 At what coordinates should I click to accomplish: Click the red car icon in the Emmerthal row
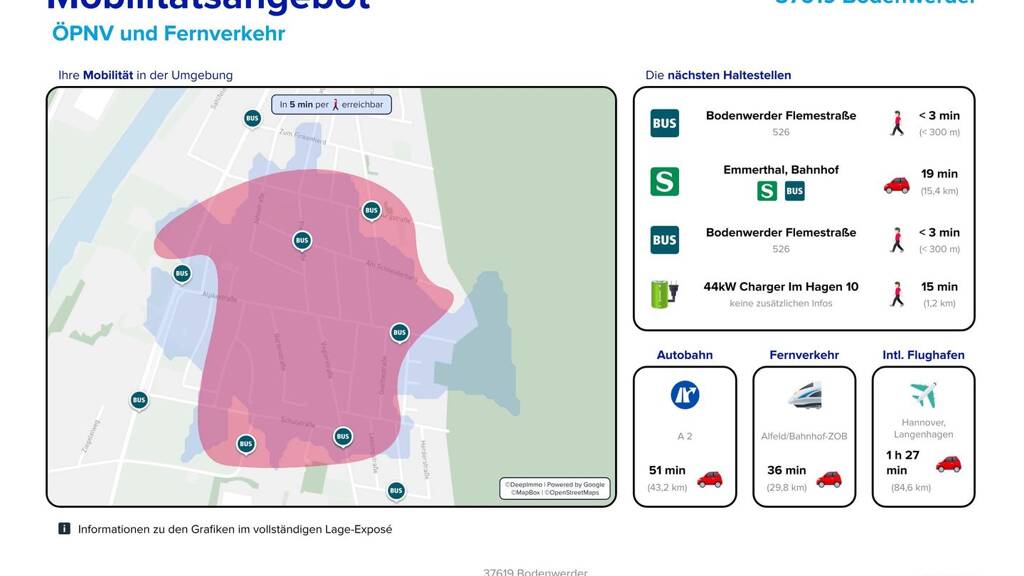896,184
